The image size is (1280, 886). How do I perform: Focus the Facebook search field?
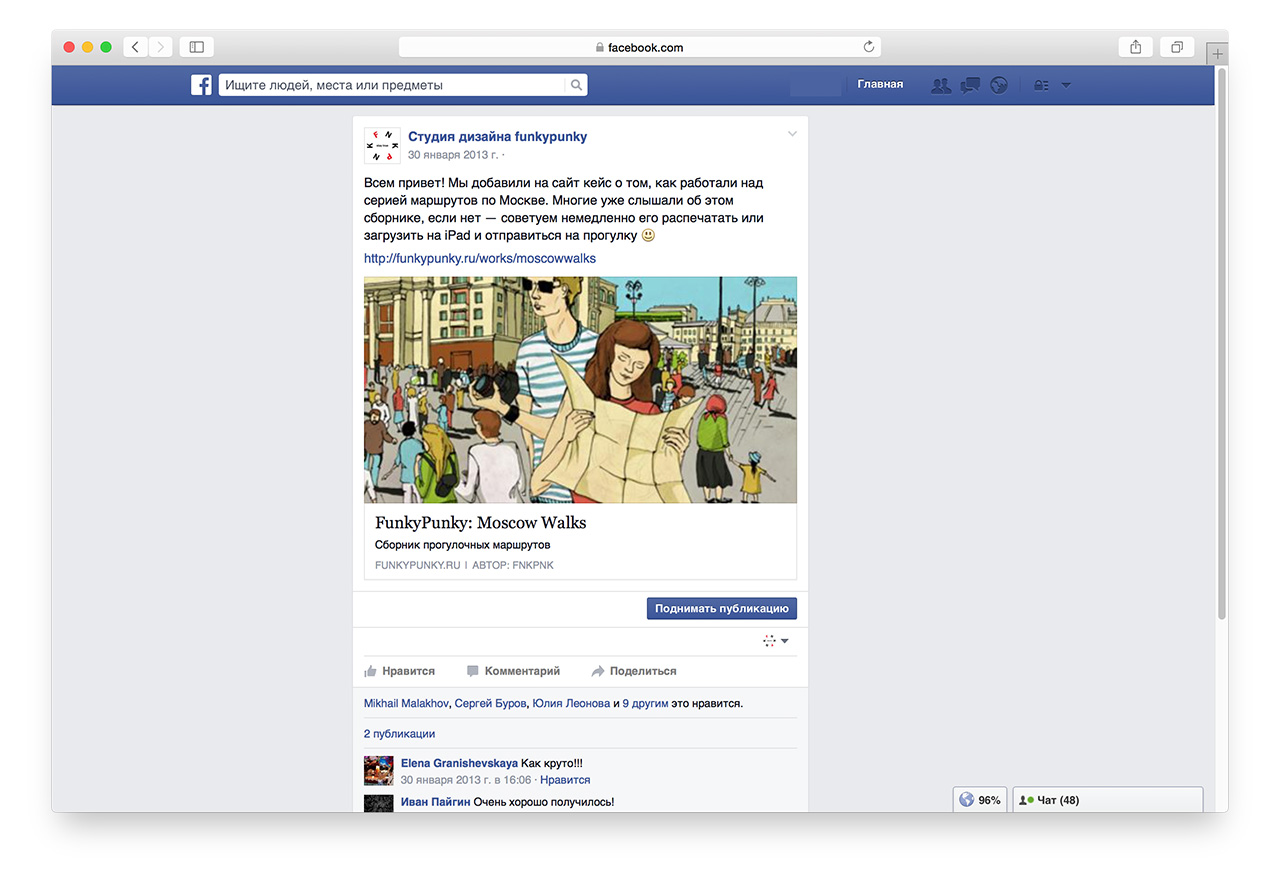tap(392, 85)
